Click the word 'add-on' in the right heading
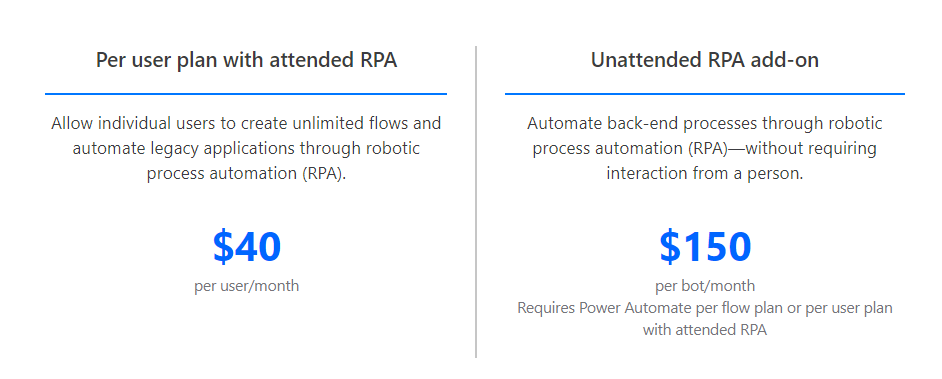 [782, 60]
